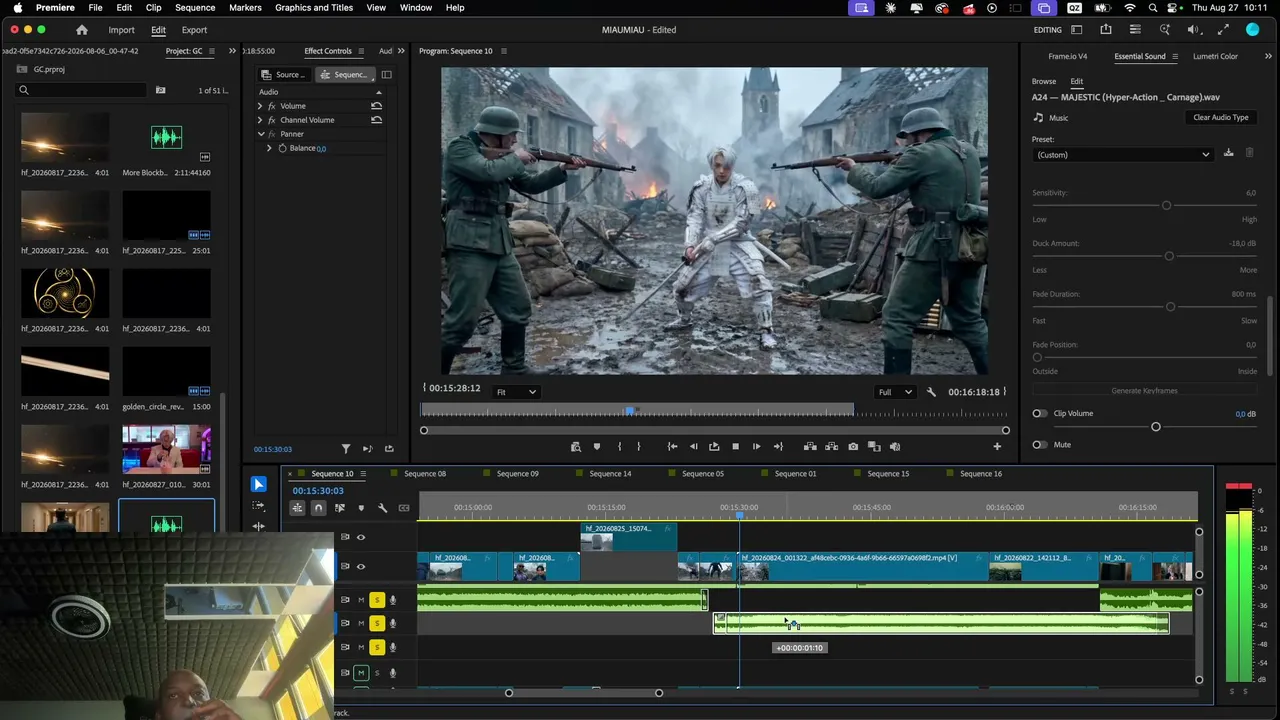Expand the Volume effect properties
This screenshot has width=1280, height=720.
point(260,106)
